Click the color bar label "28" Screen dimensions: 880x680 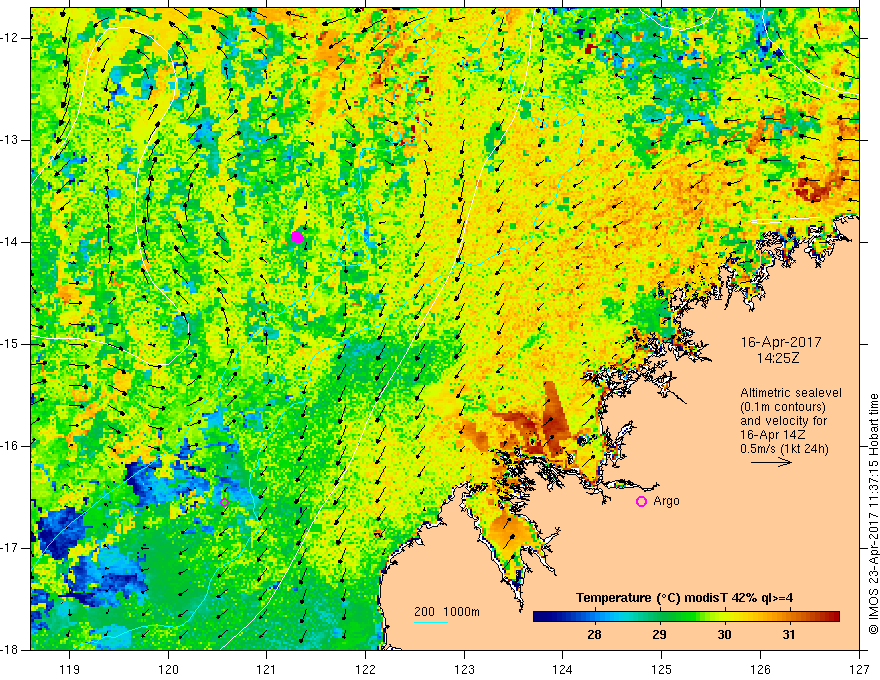[594, 635]
